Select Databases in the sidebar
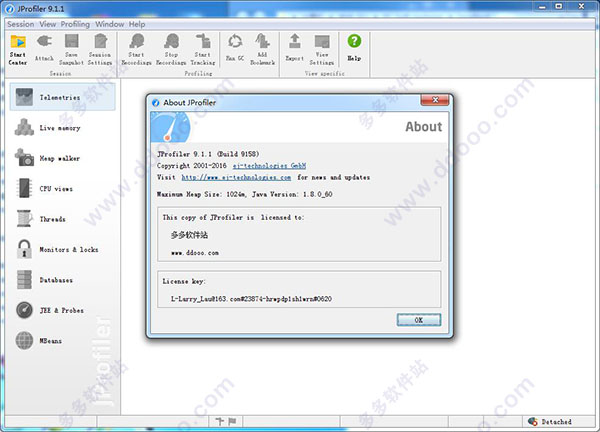The height and width of the screenshot is (432, 600). [x=62, y=280]
